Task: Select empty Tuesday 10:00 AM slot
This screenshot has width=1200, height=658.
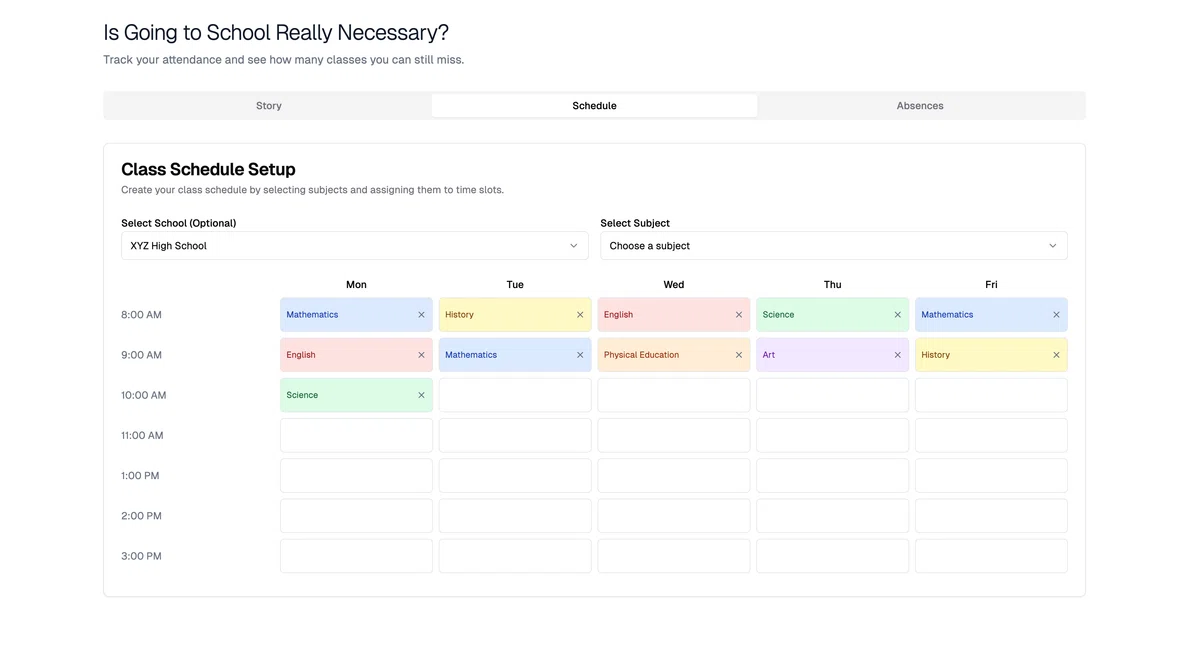Action: (515, 395)
